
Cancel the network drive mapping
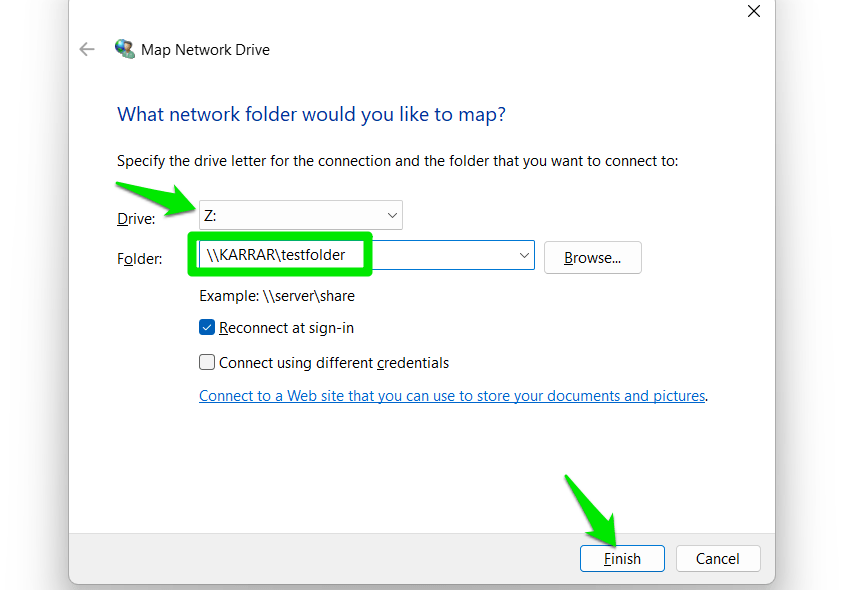[x=718, y=558]
